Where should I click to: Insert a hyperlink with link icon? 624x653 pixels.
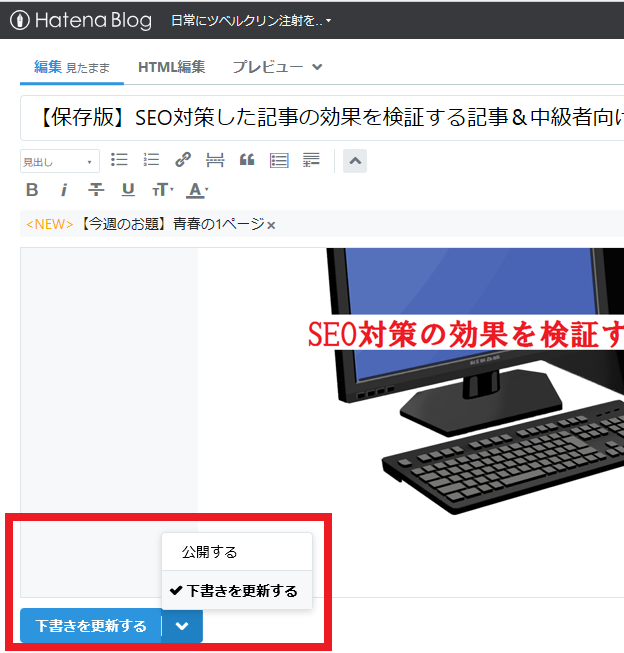click(x=183, y=160)
